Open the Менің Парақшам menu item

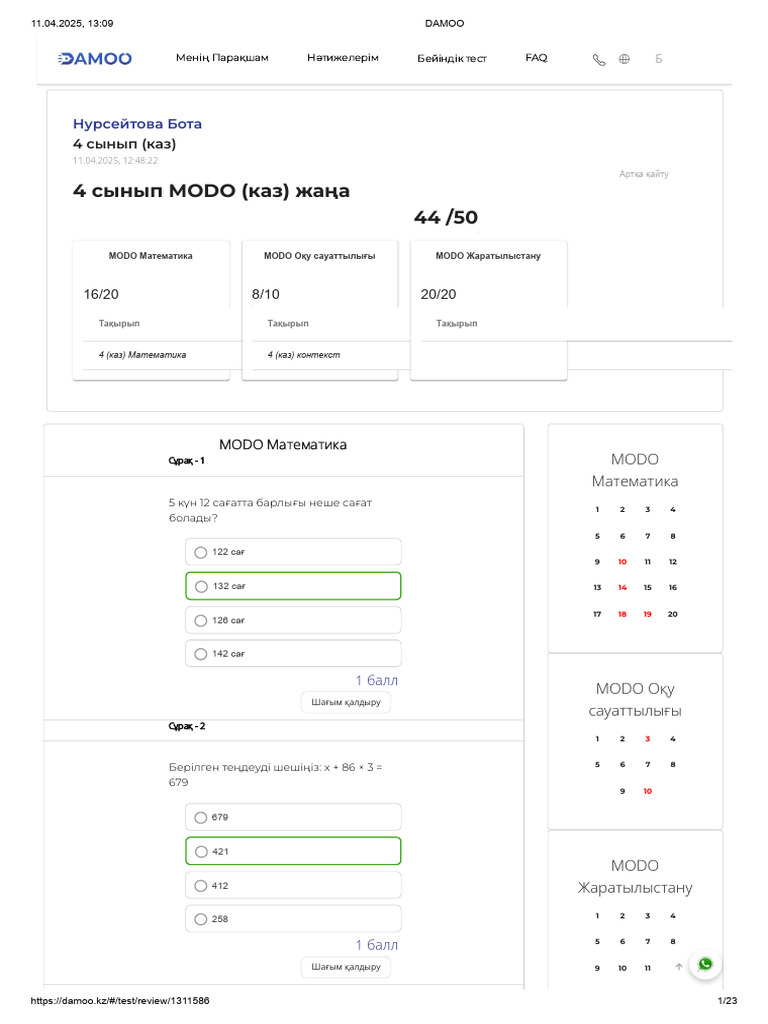point(222,57)
